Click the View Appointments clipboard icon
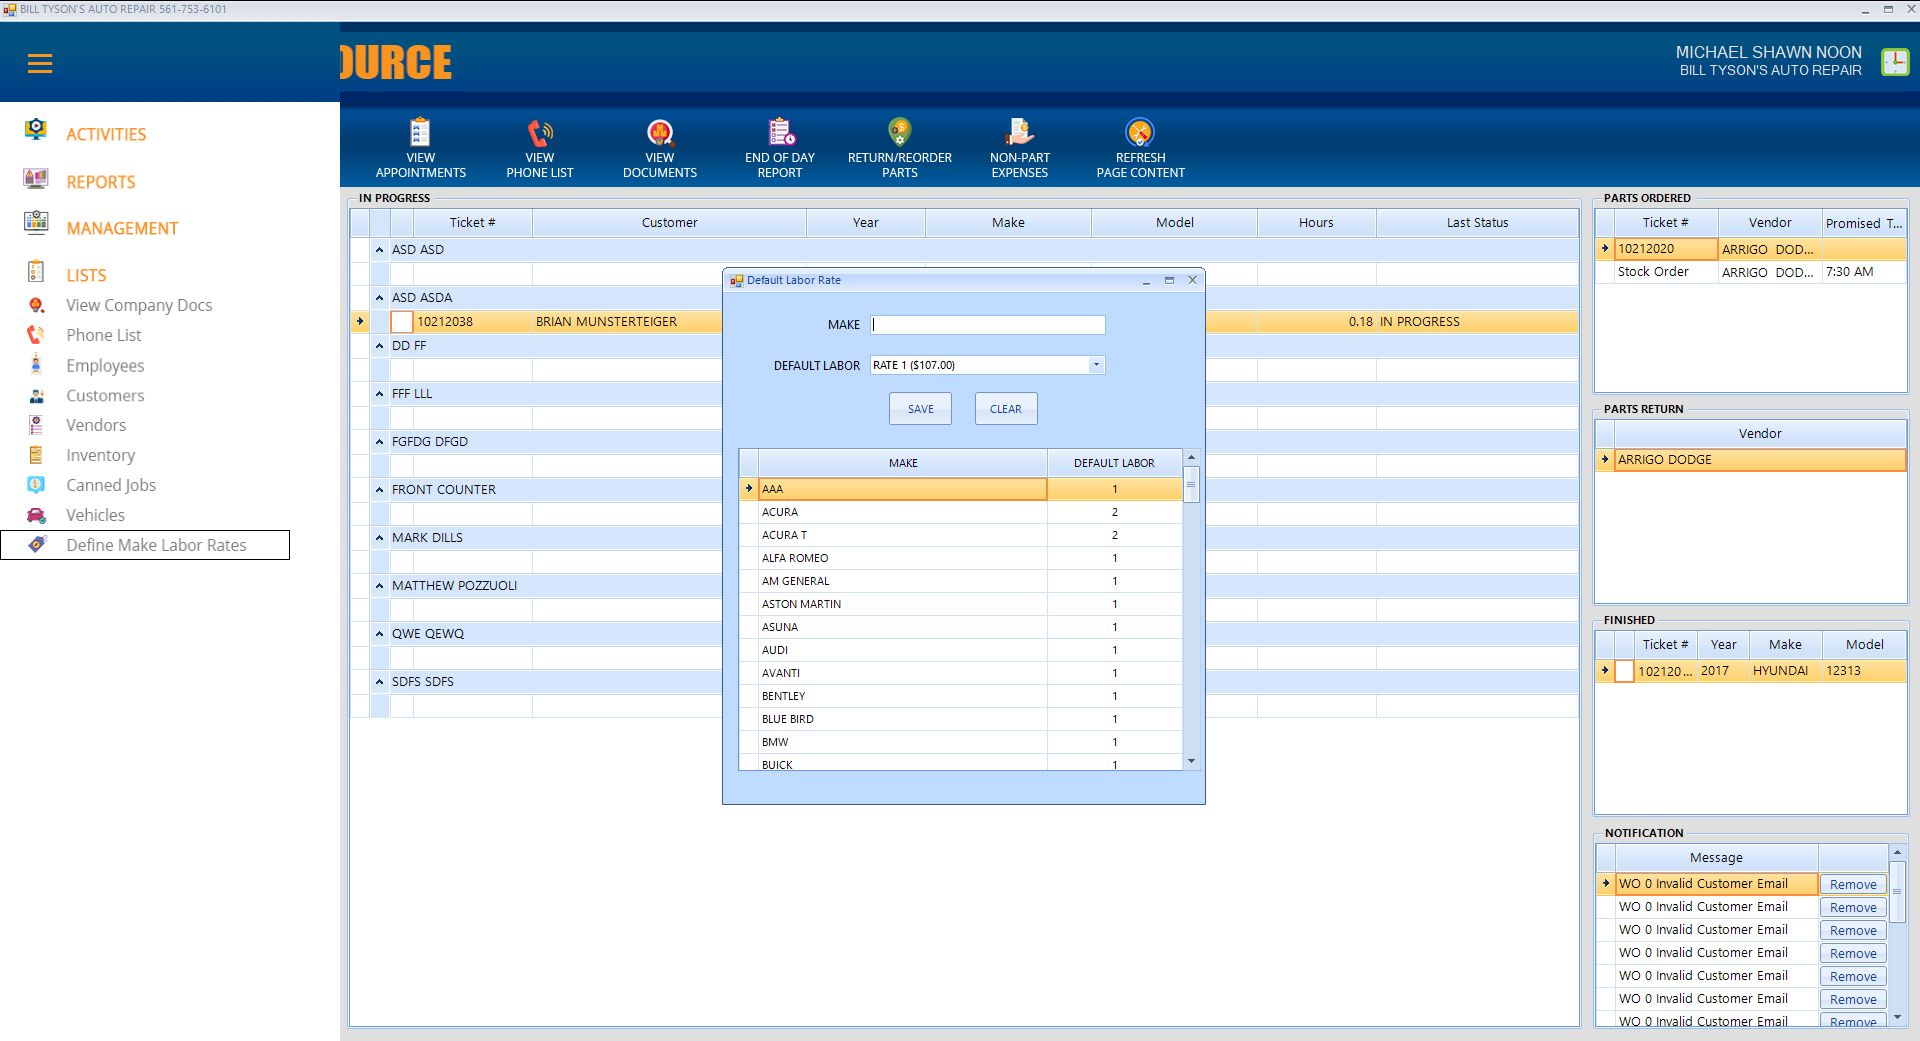The height and width of the screenshot is (1041, 1920). click(x=420, y=133)
